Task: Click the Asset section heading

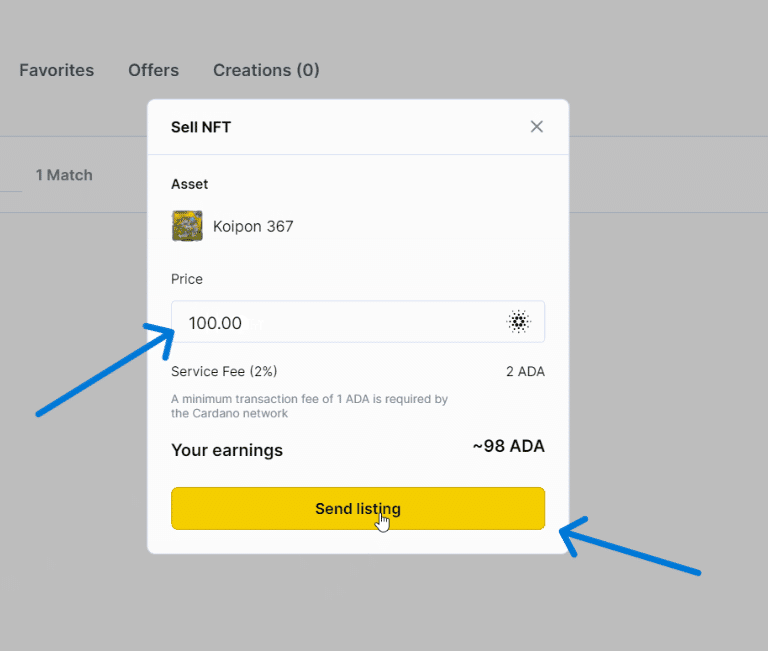Action: pos(190,184)
